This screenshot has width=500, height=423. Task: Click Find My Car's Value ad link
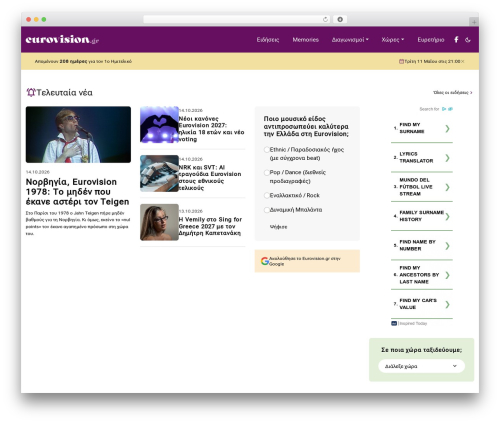pyautogui.click(x=418, y=304)
